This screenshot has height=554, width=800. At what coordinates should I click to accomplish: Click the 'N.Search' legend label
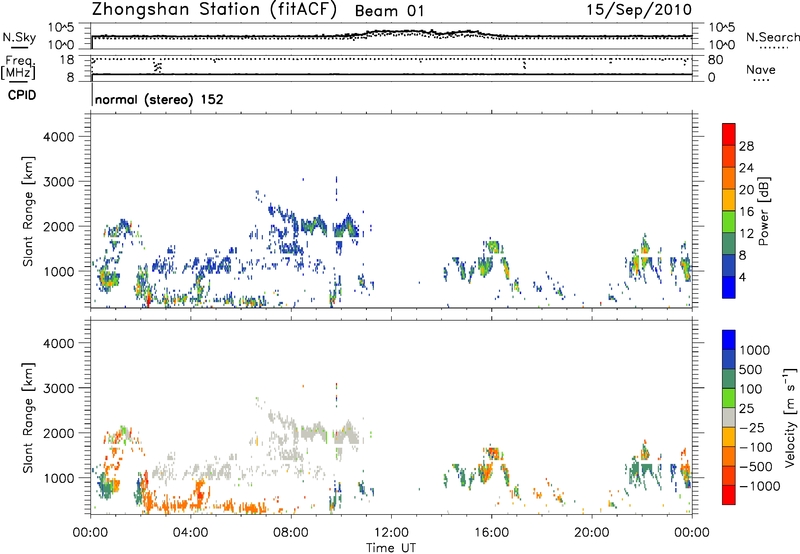tap(772, 37)
